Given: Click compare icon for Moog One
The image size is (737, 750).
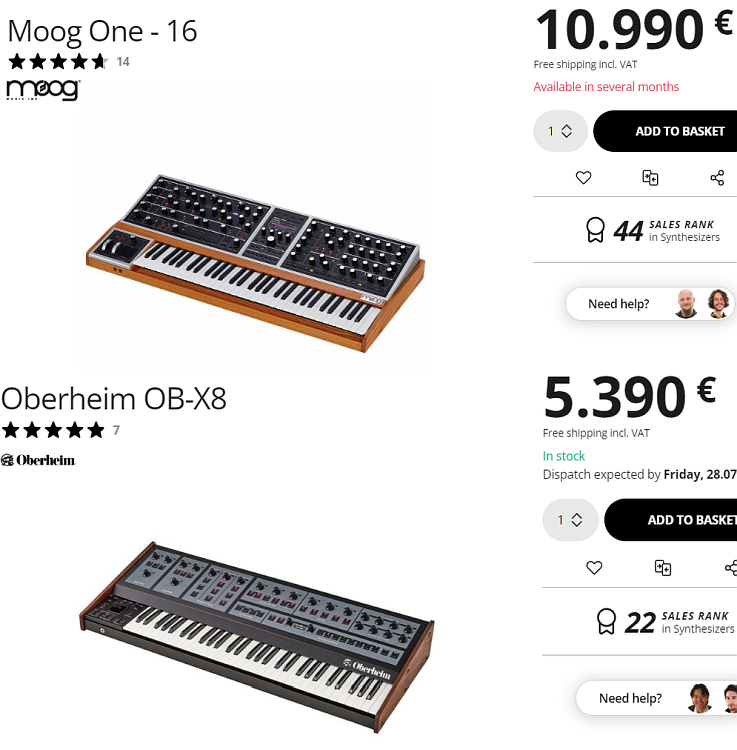Looking at the screenshot, I should (x=650, y=178).
